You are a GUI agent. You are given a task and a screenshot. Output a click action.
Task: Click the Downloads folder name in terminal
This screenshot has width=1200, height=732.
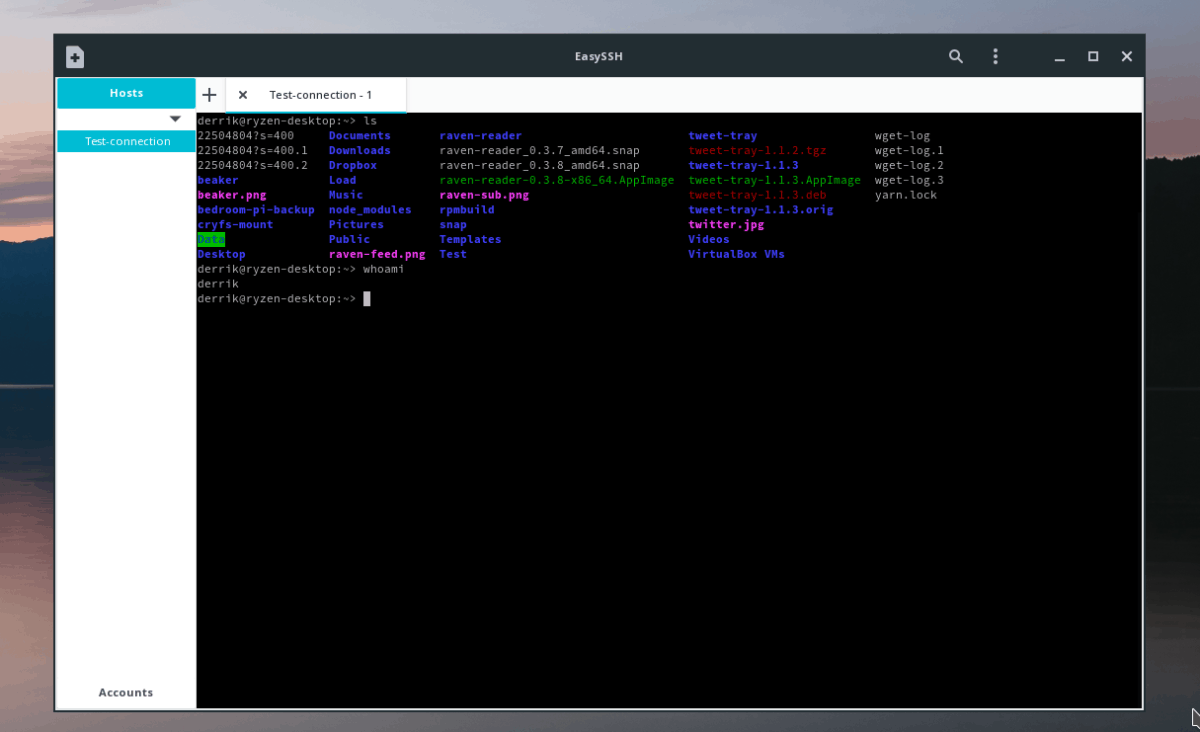359,151
